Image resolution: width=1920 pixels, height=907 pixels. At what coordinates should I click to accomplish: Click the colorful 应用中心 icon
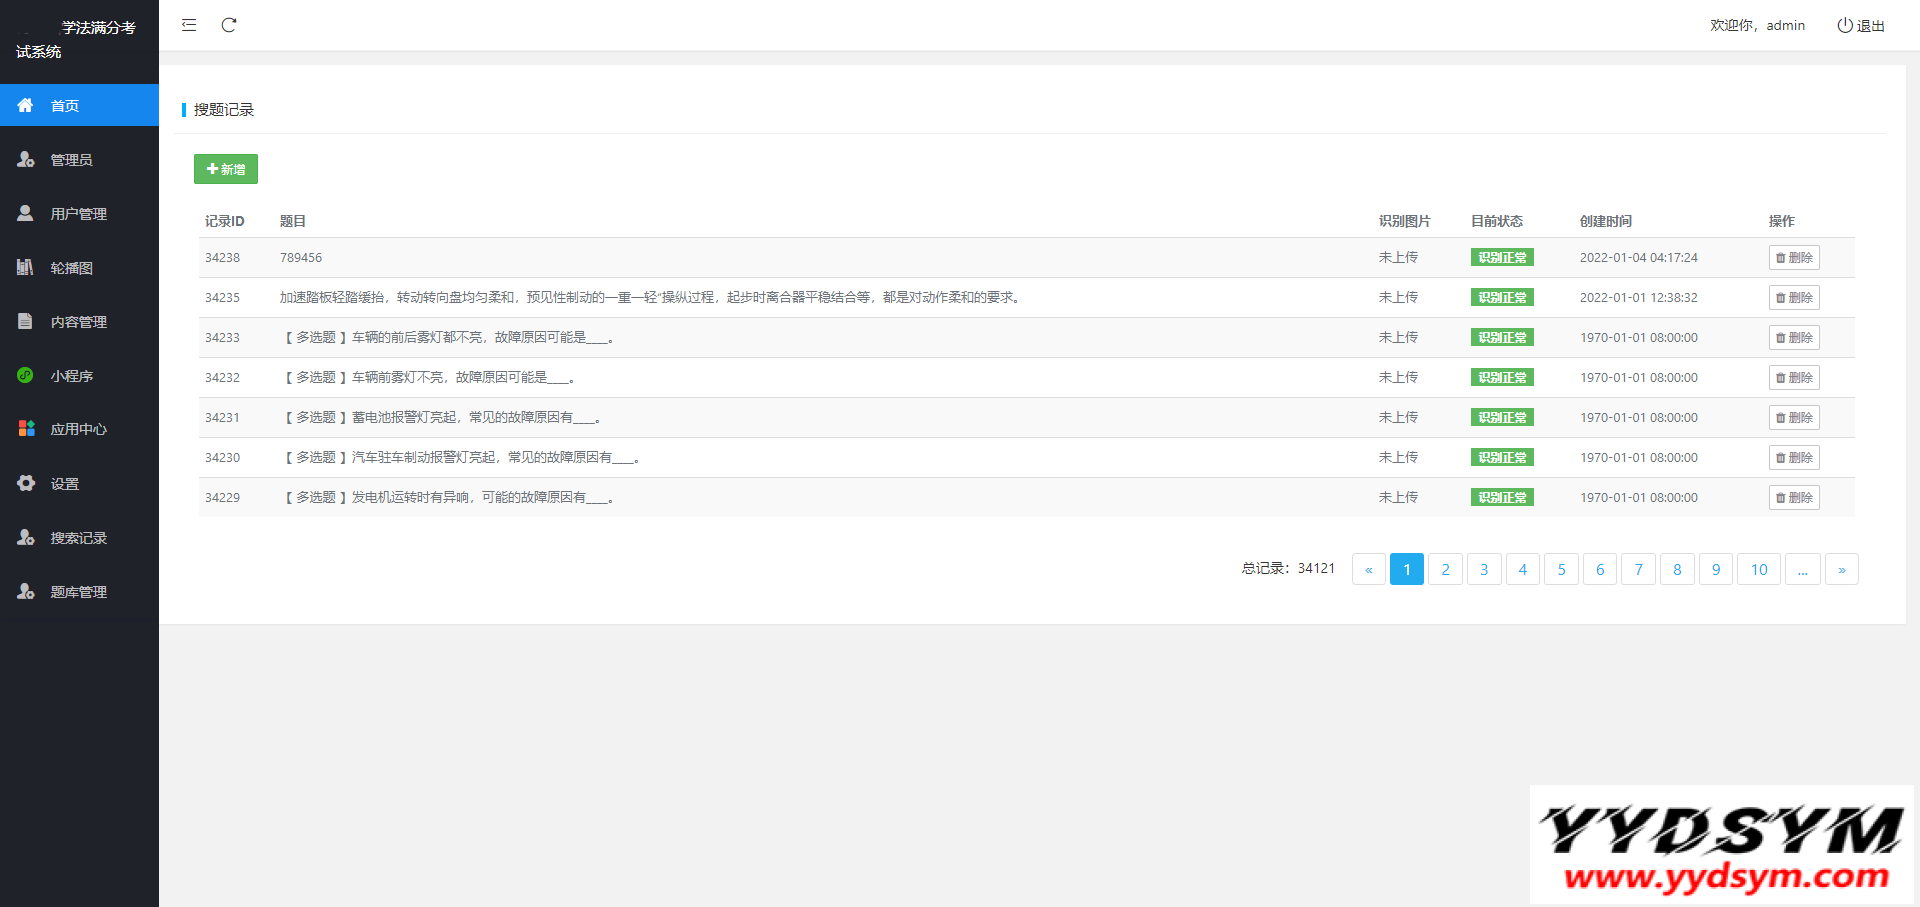[x=26, y=429]
